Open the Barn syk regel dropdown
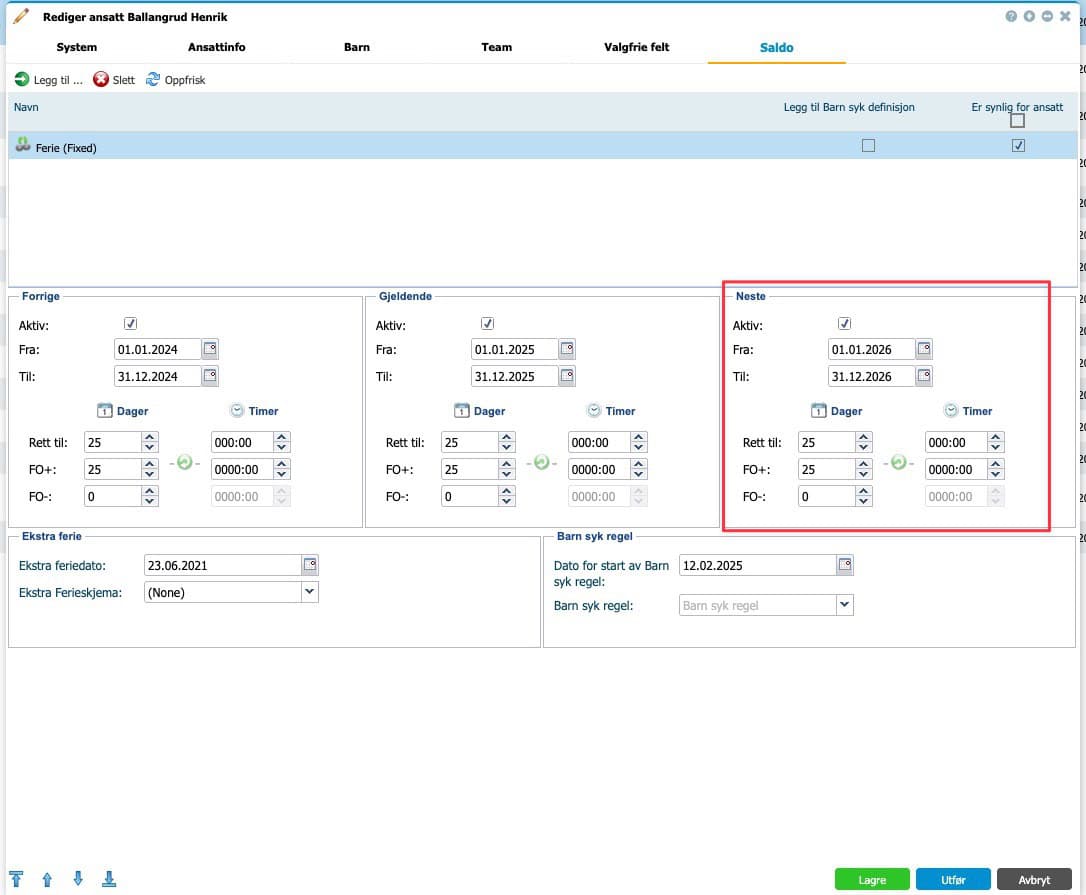Image resolution: width=1086 pixels, height=895 pixels. [x=844, y=604]
